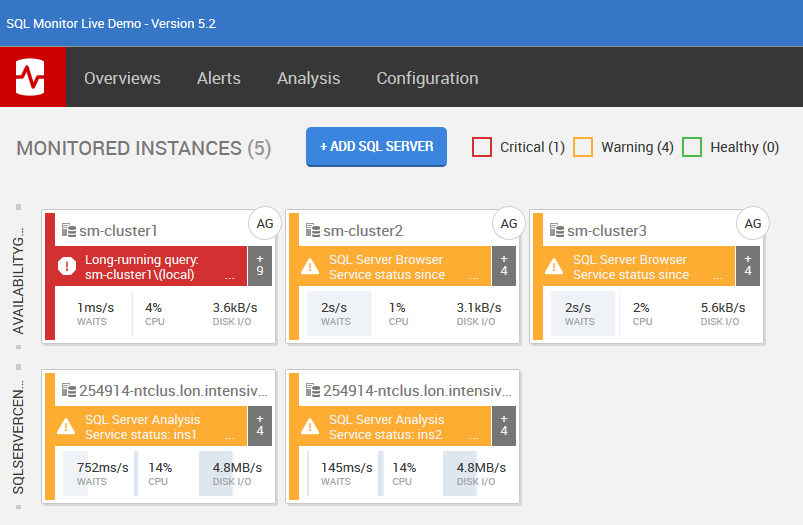Expand the +4 more alerts on sm-cluster2
Image resolution: width=803 pixels, height=525 pixels.
click(504, 266)
